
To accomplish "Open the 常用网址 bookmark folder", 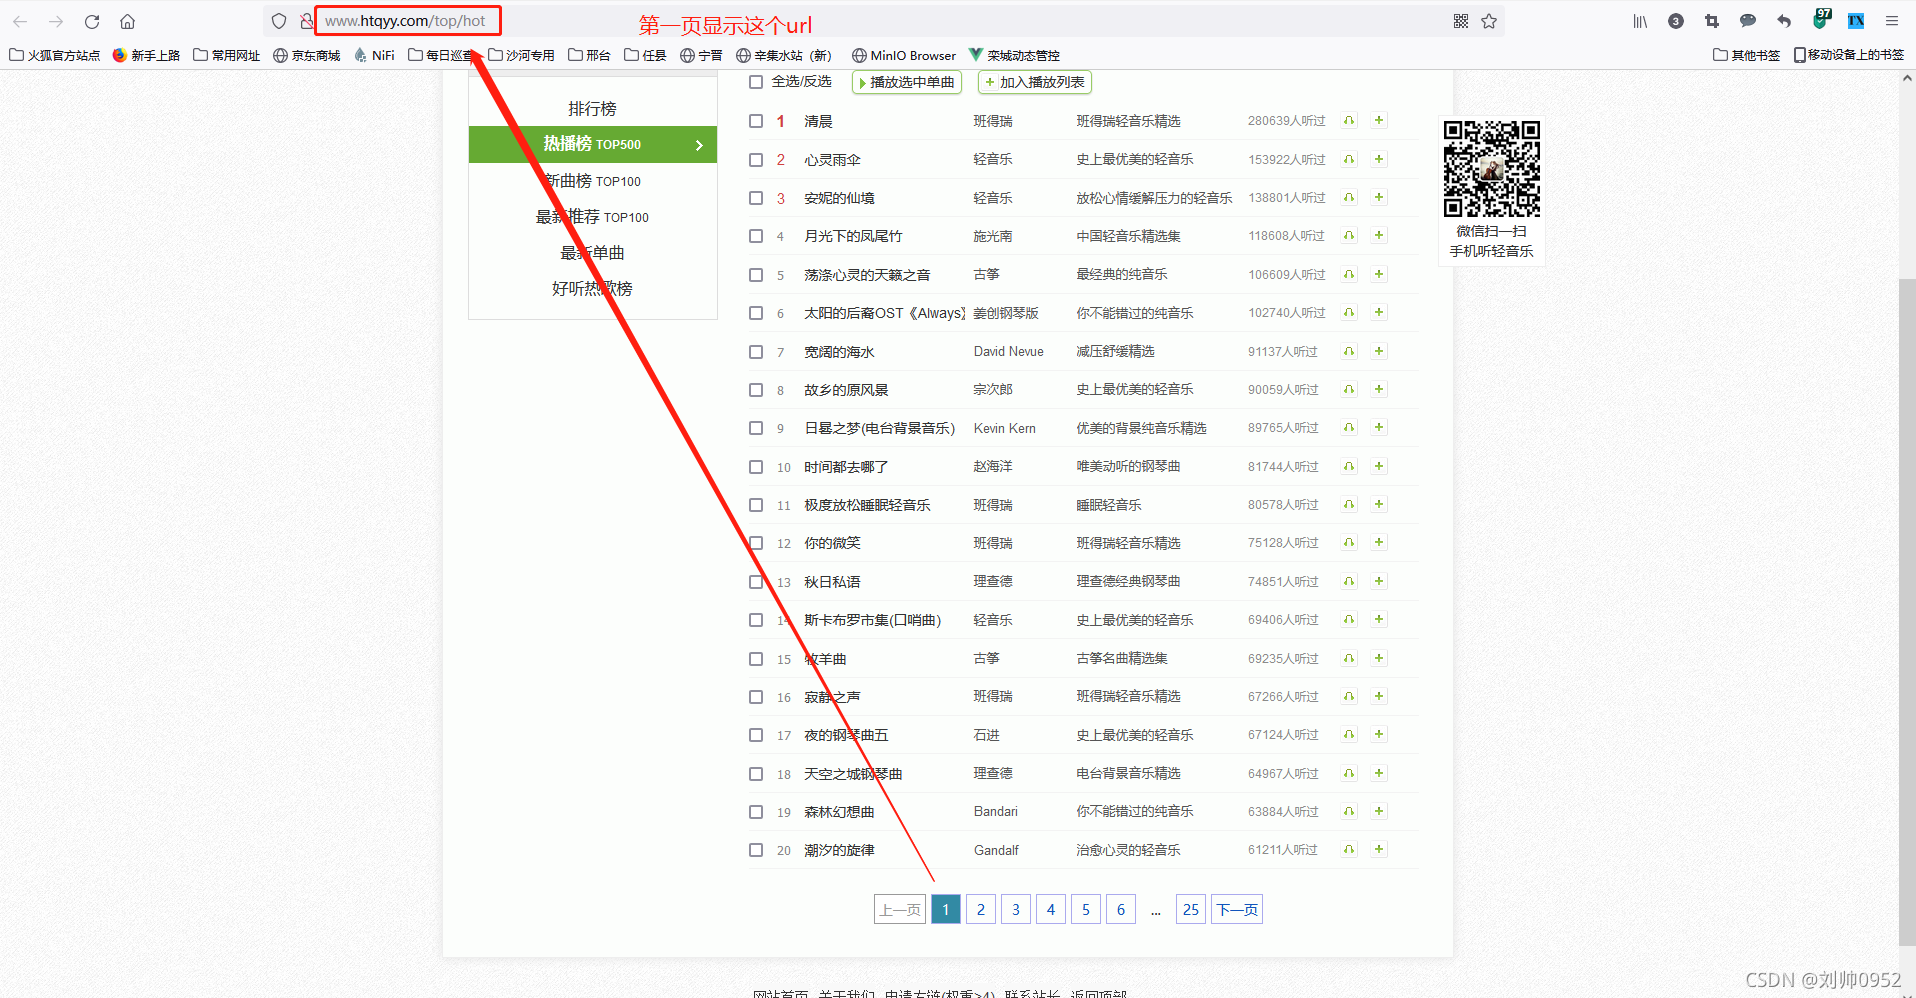I will [227, 55].
